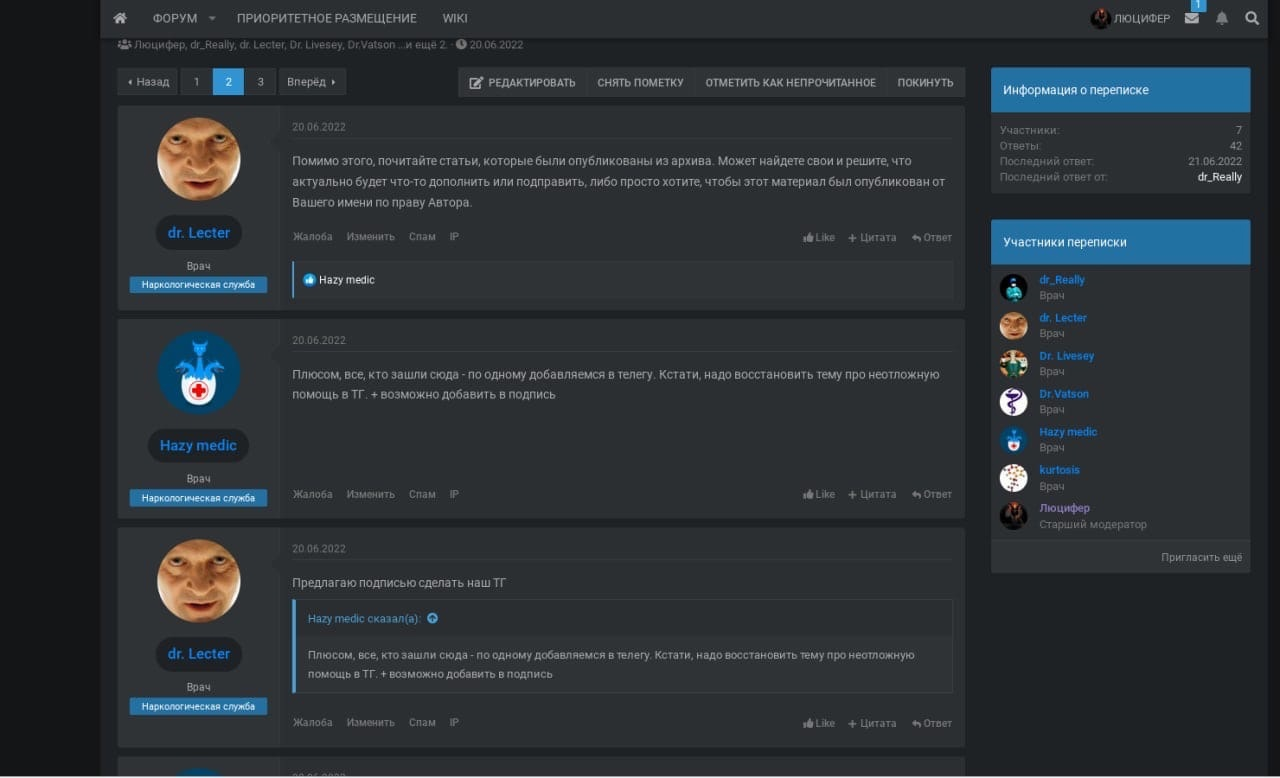Click kurtosis avatar in participants list
This screenshot has height=778, width=1280.
1014,478
